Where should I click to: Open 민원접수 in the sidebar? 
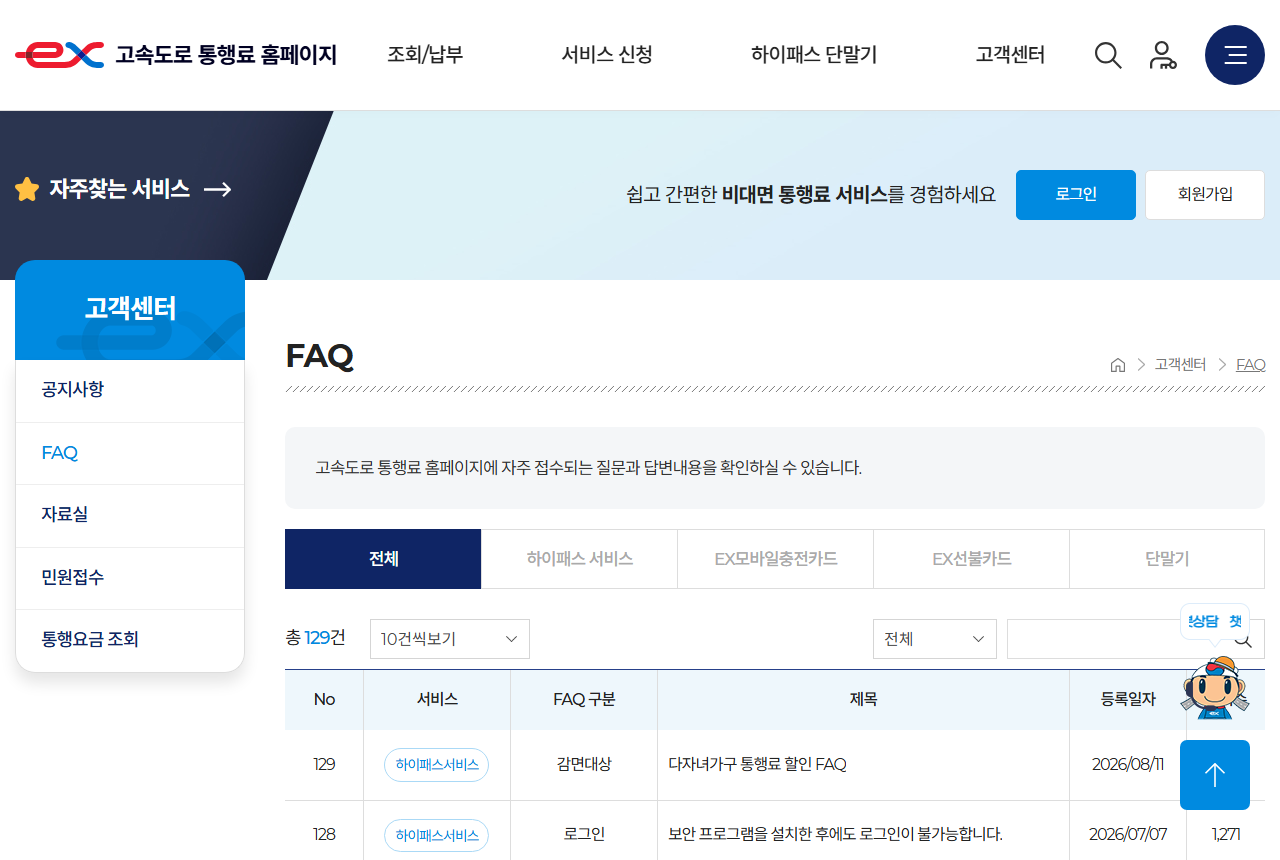click(130, 578)
